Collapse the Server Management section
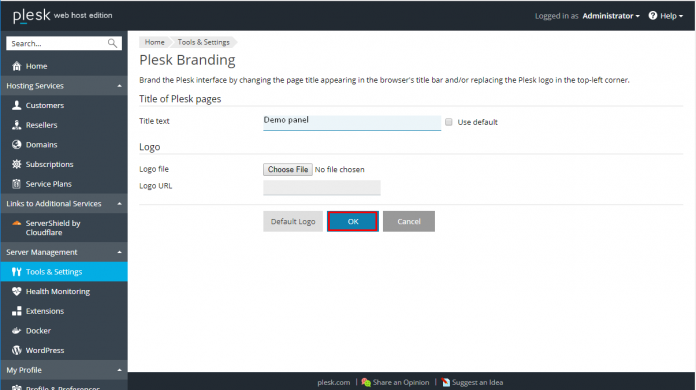The height and width of the screenshot is (390, 696). pos(119,252)
